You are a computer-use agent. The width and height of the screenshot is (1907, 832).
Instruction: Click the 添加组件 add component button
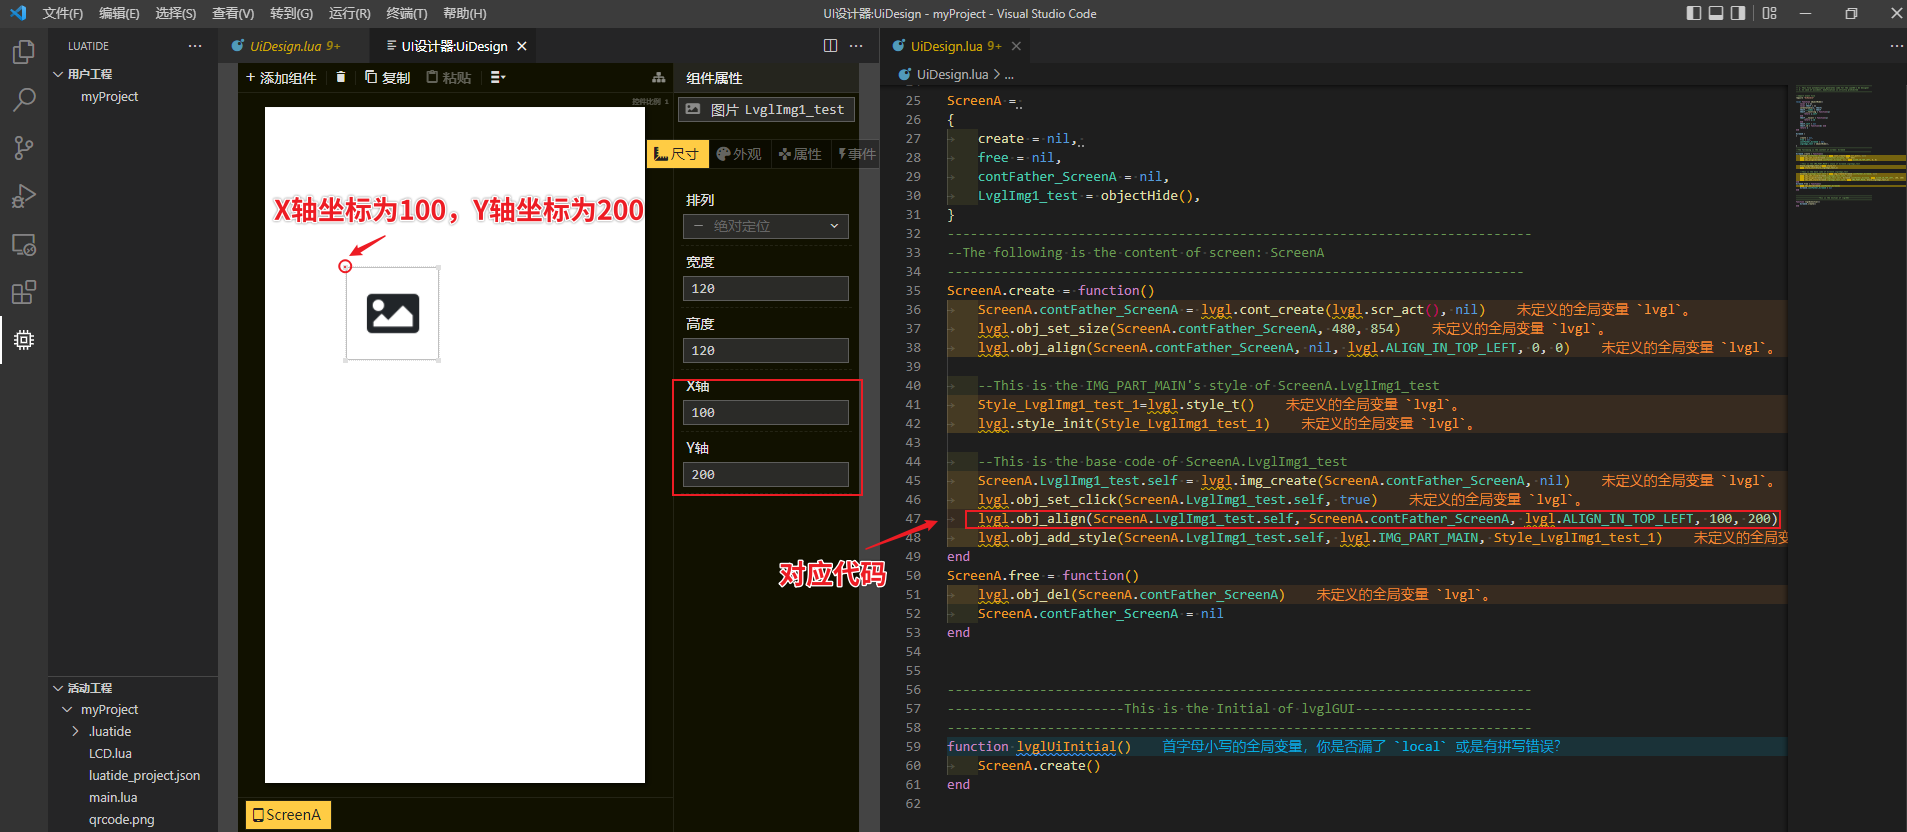point(281,77)
